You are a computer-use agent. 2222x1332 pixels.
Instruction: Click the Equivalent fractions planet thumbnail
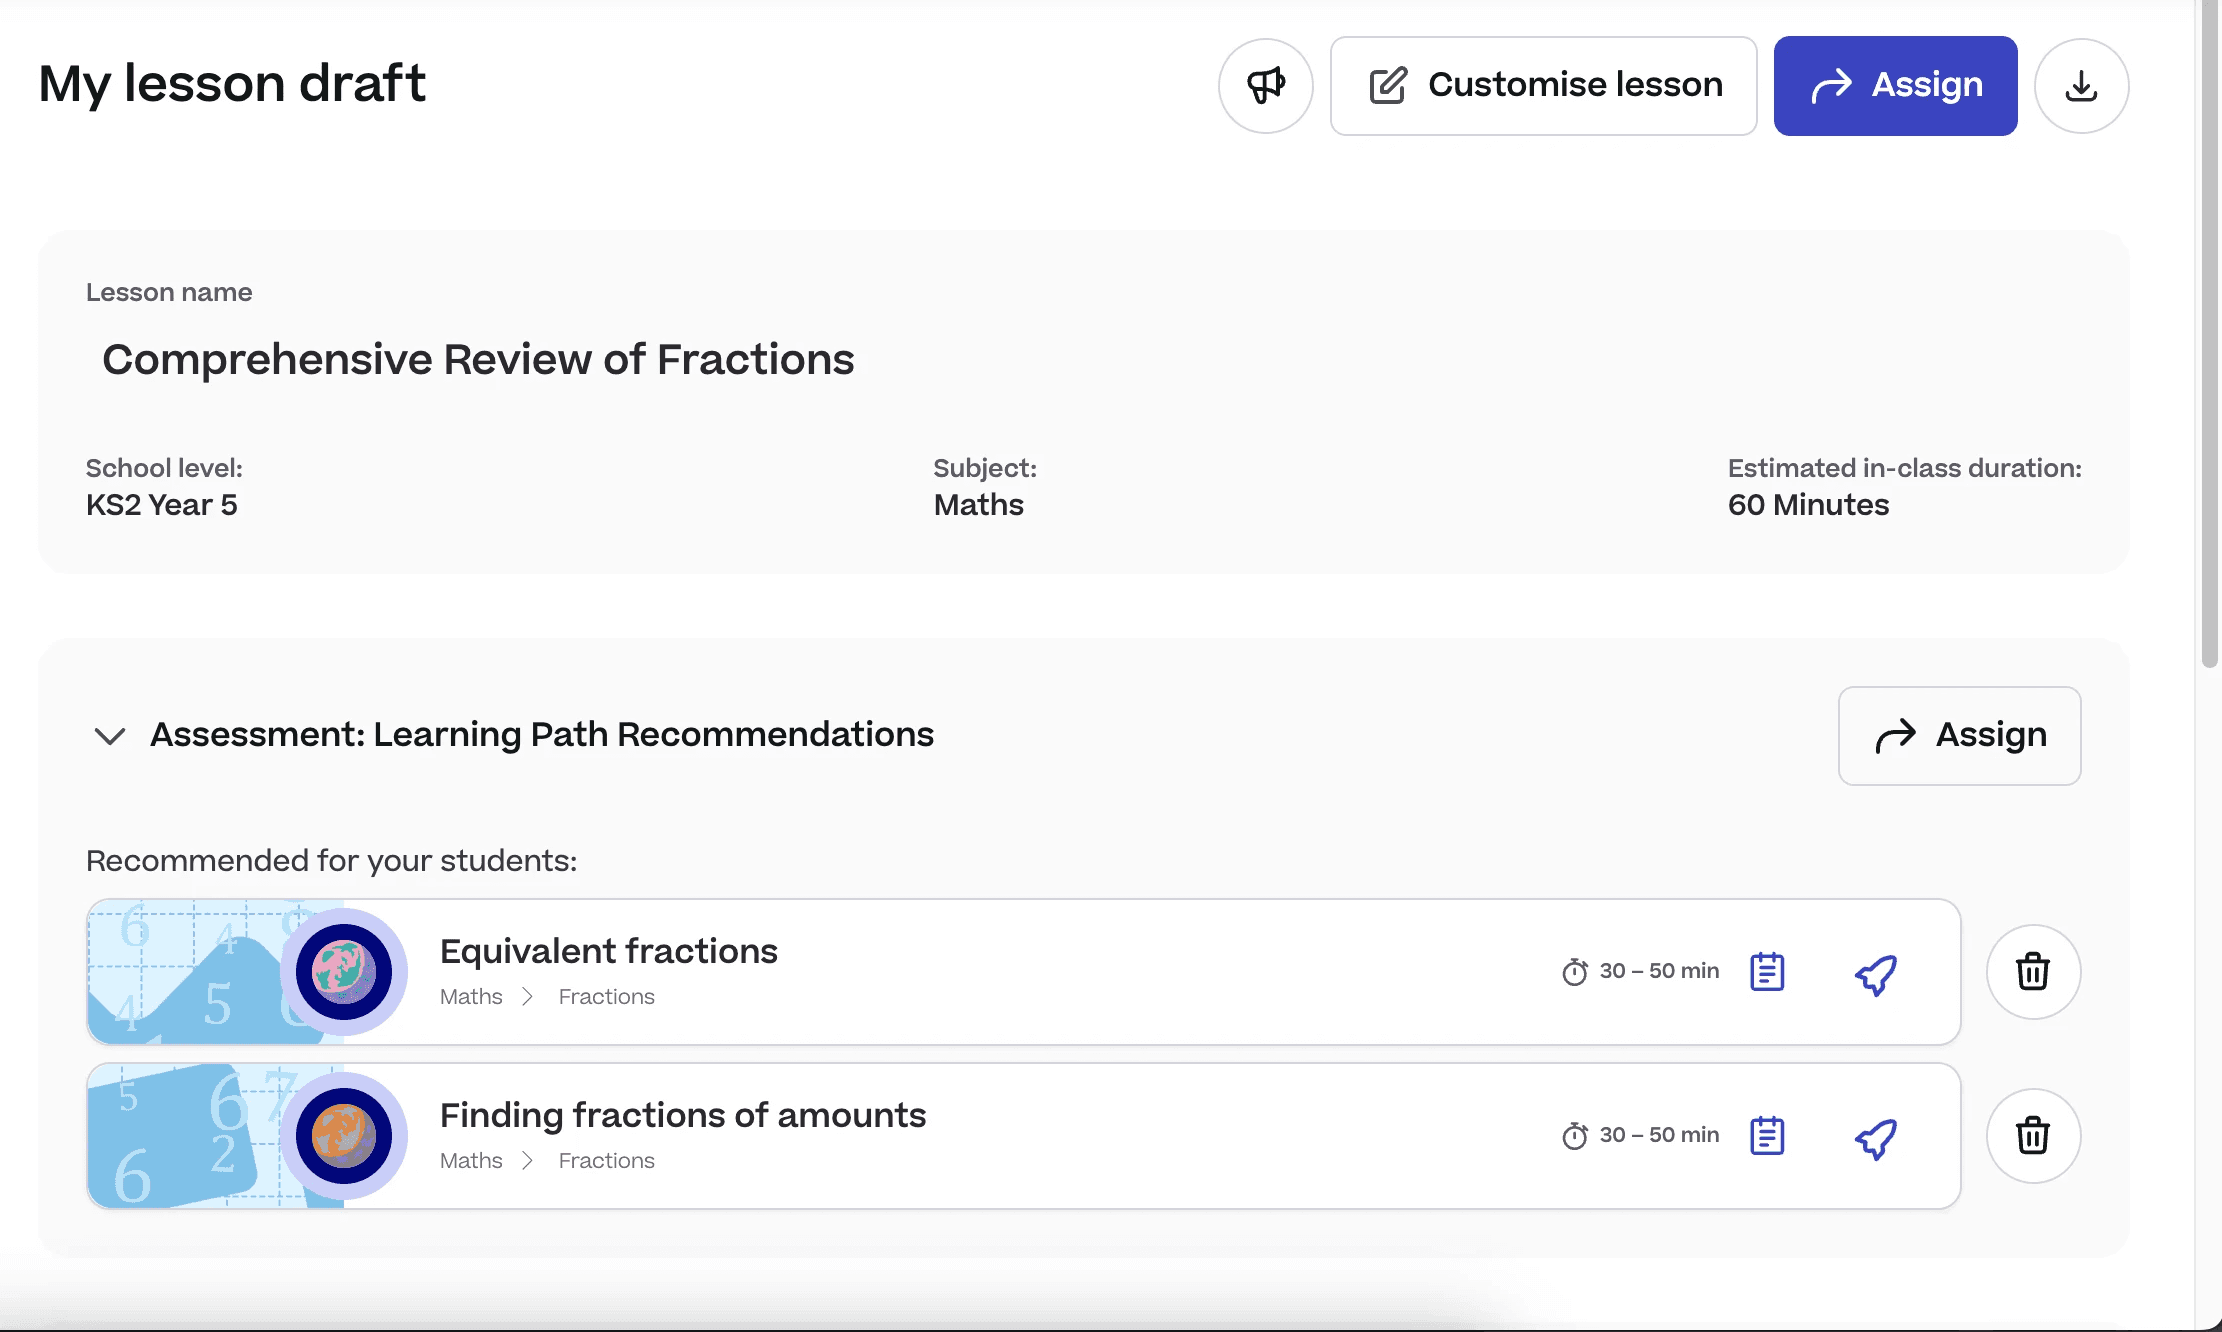(343, 972)
